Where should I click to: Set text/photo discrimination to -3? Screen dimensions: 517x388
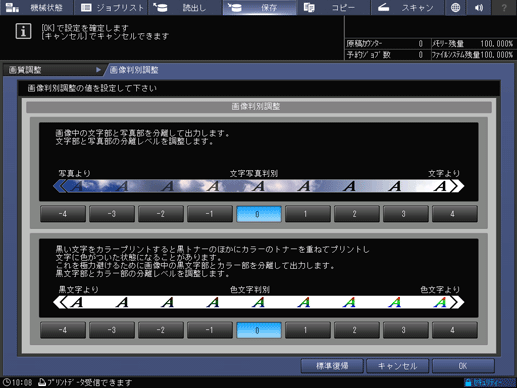(112, 214)
